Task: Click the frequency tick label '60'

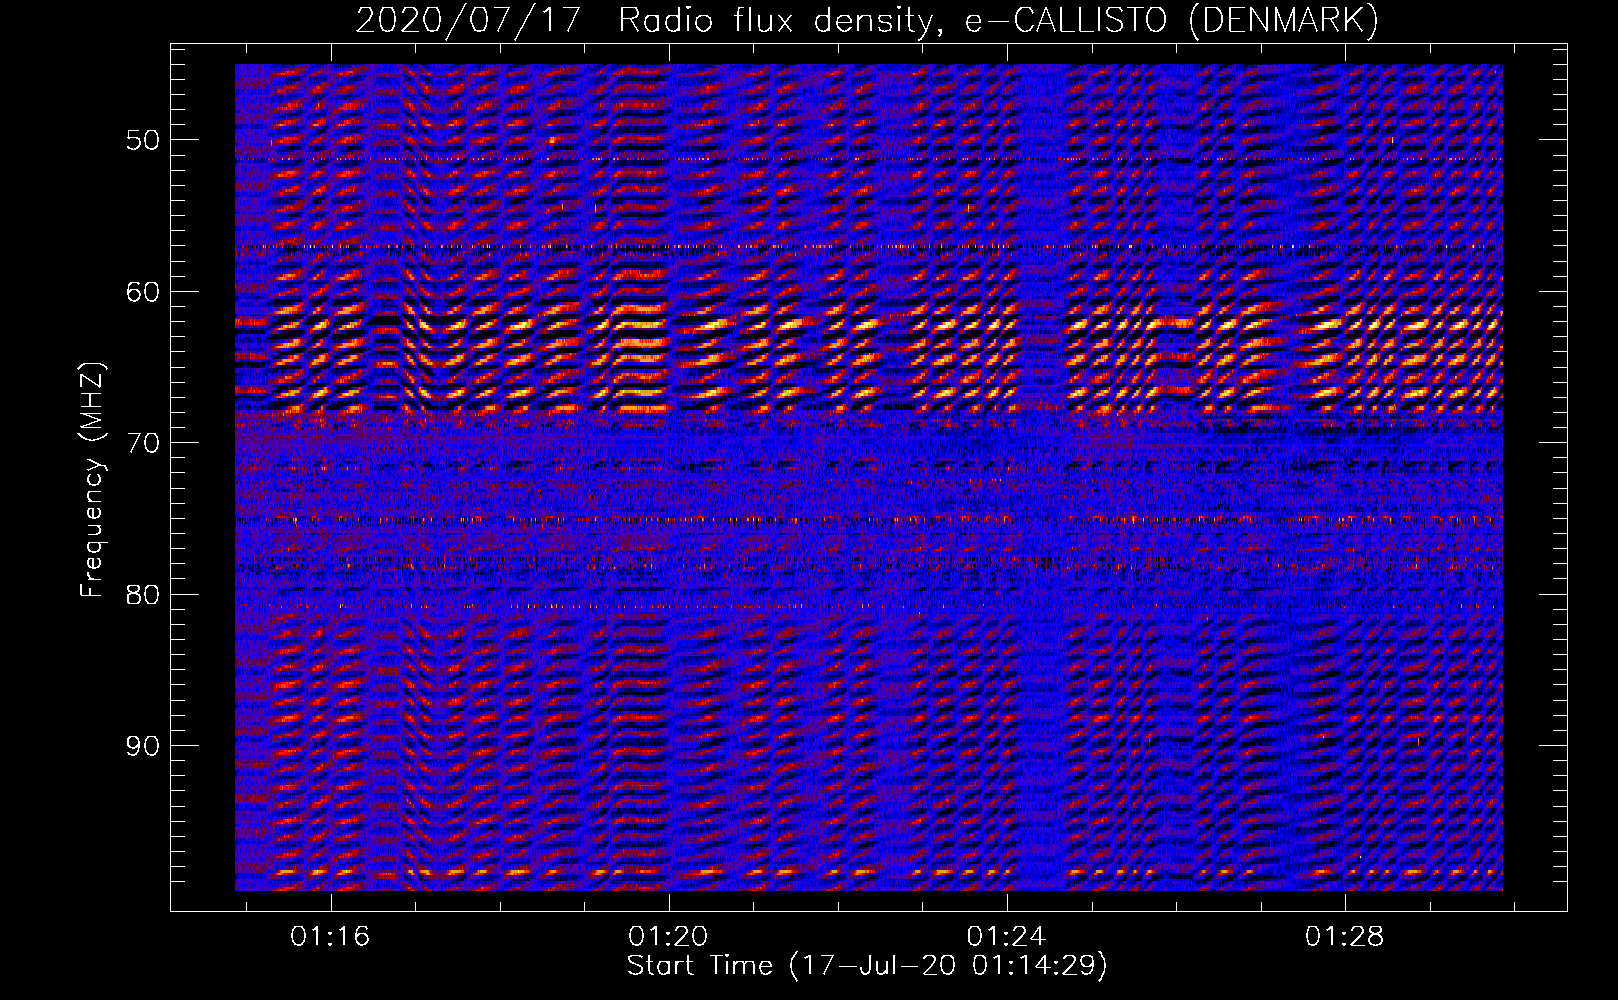Action: [x=142, y=292]
